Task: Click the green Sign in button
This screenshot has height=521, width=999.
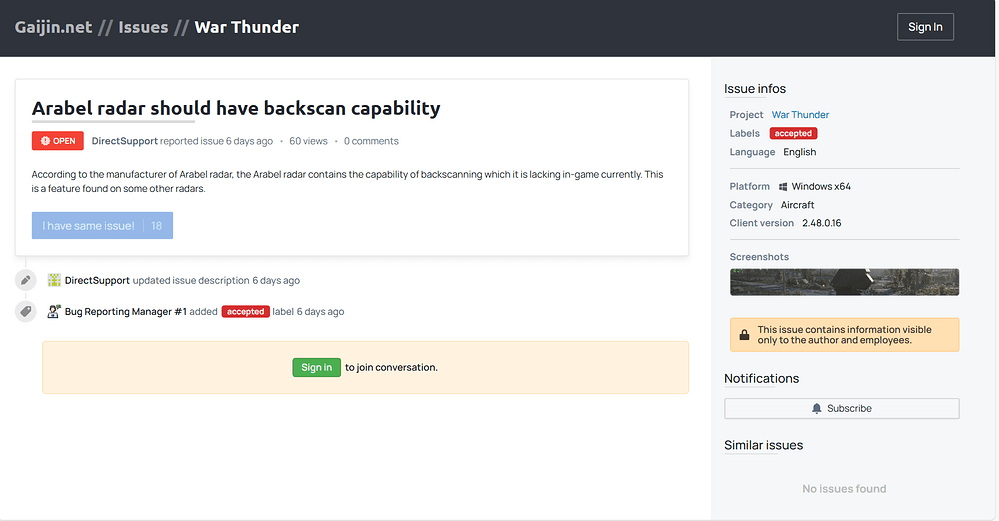Action: (x=317, y=368)
